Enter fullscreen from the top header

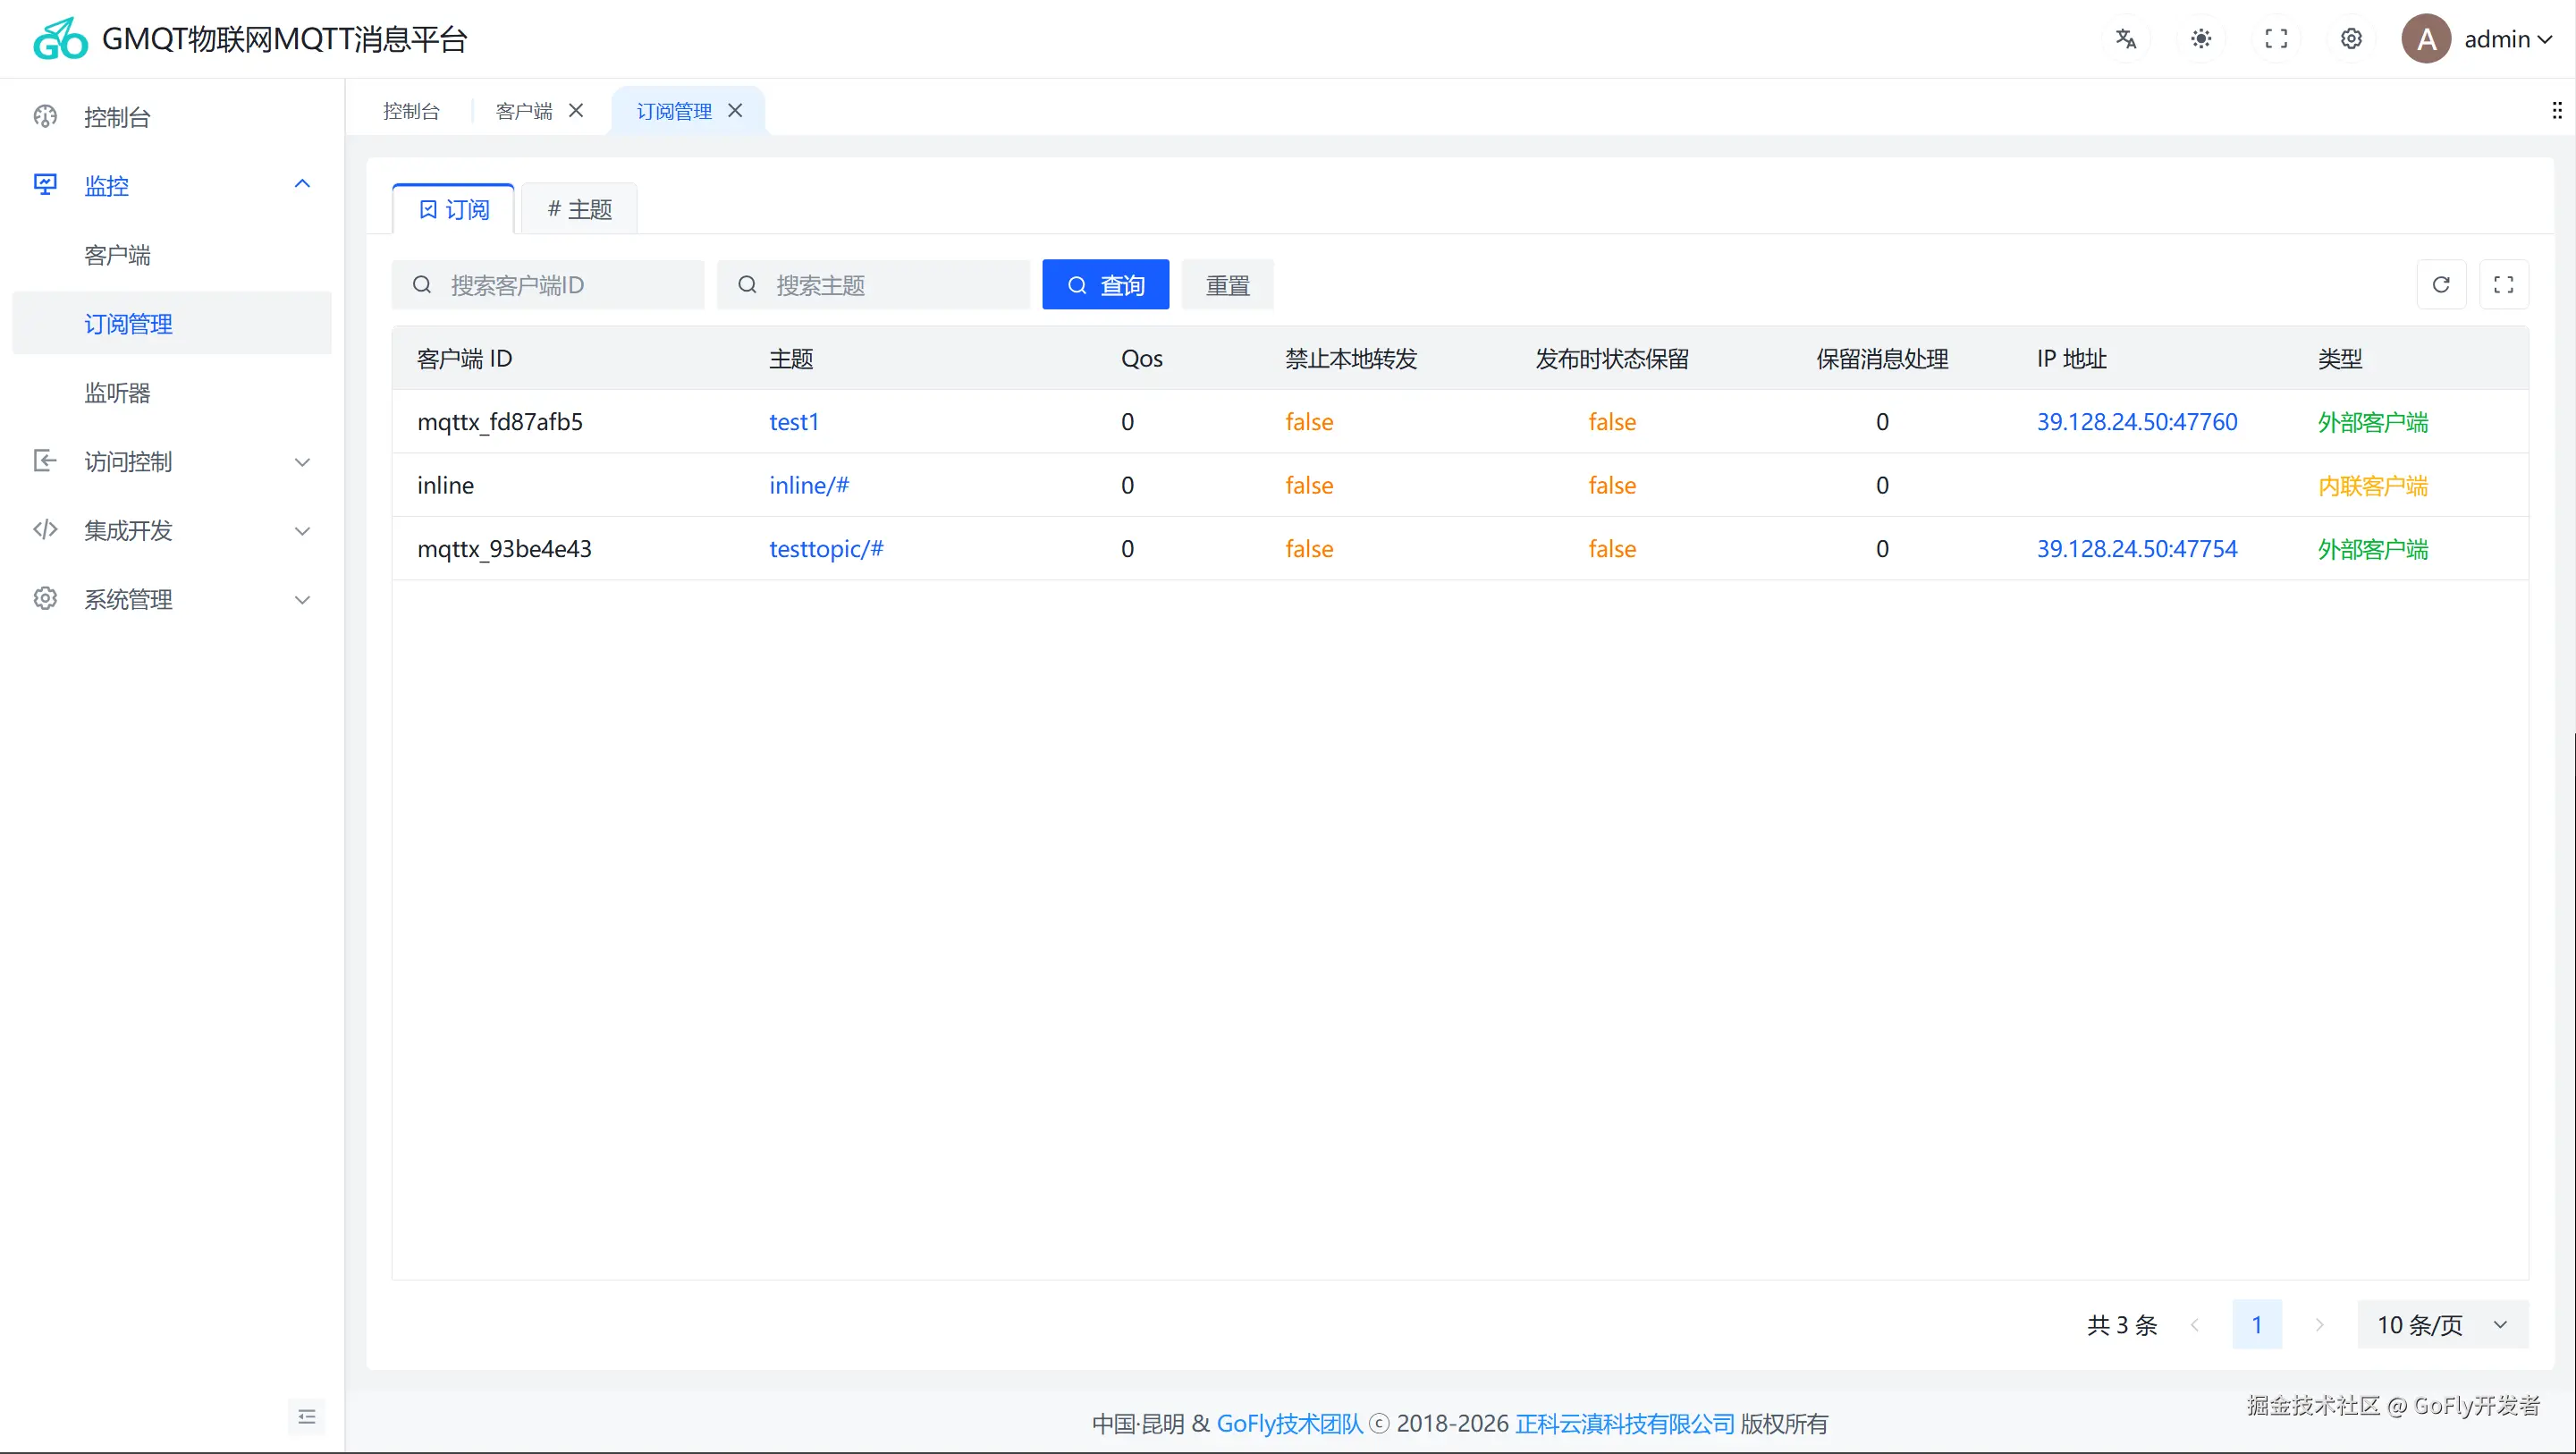[x=2276, y=39]
